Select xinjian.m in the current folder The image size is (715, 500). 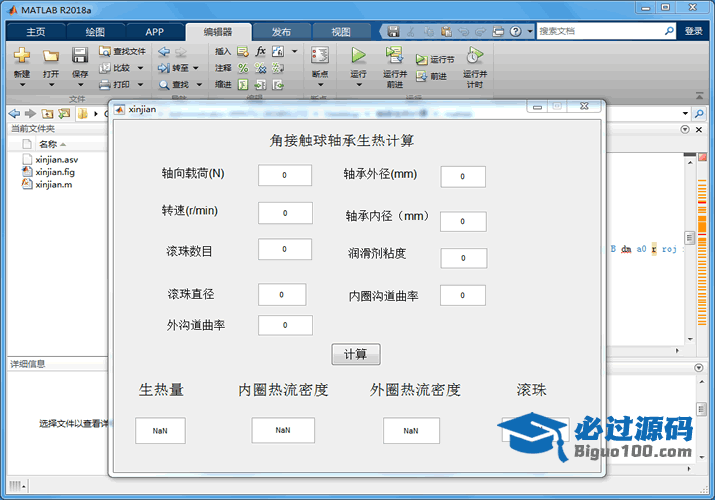[53, 184]
